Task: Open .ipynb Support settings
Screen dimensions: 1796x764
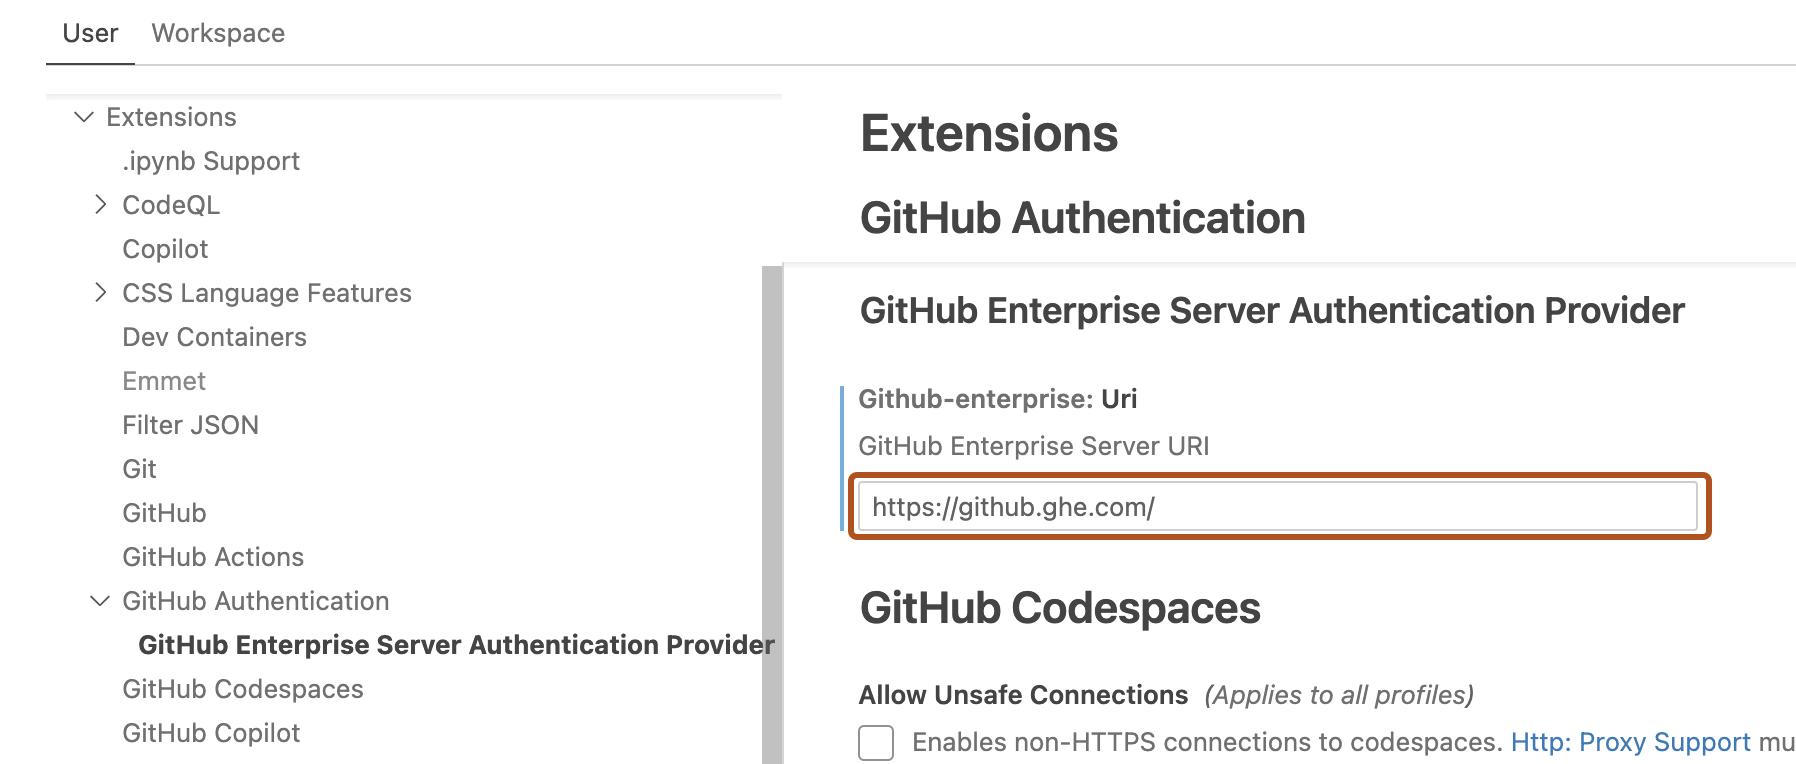Action: [x=211, y=161]
